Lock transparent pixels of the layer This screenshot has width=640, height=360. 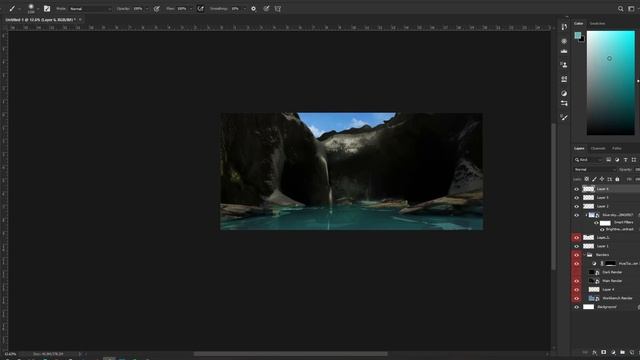[x=587, y=179]
